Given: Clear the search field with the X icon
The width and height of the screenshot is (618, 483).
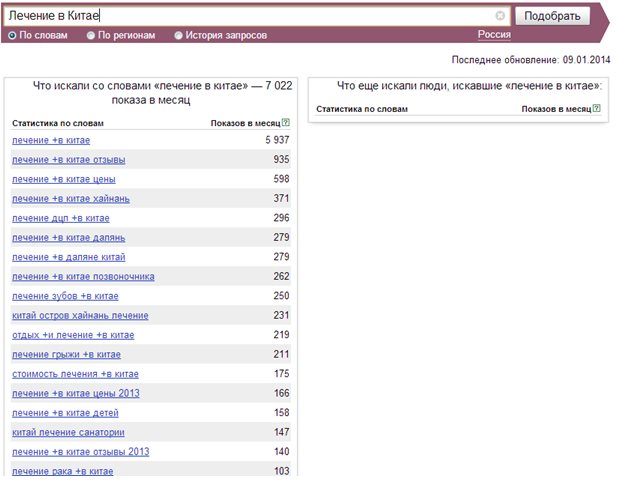Looking at the screenshot, I should tap(500, 15).
